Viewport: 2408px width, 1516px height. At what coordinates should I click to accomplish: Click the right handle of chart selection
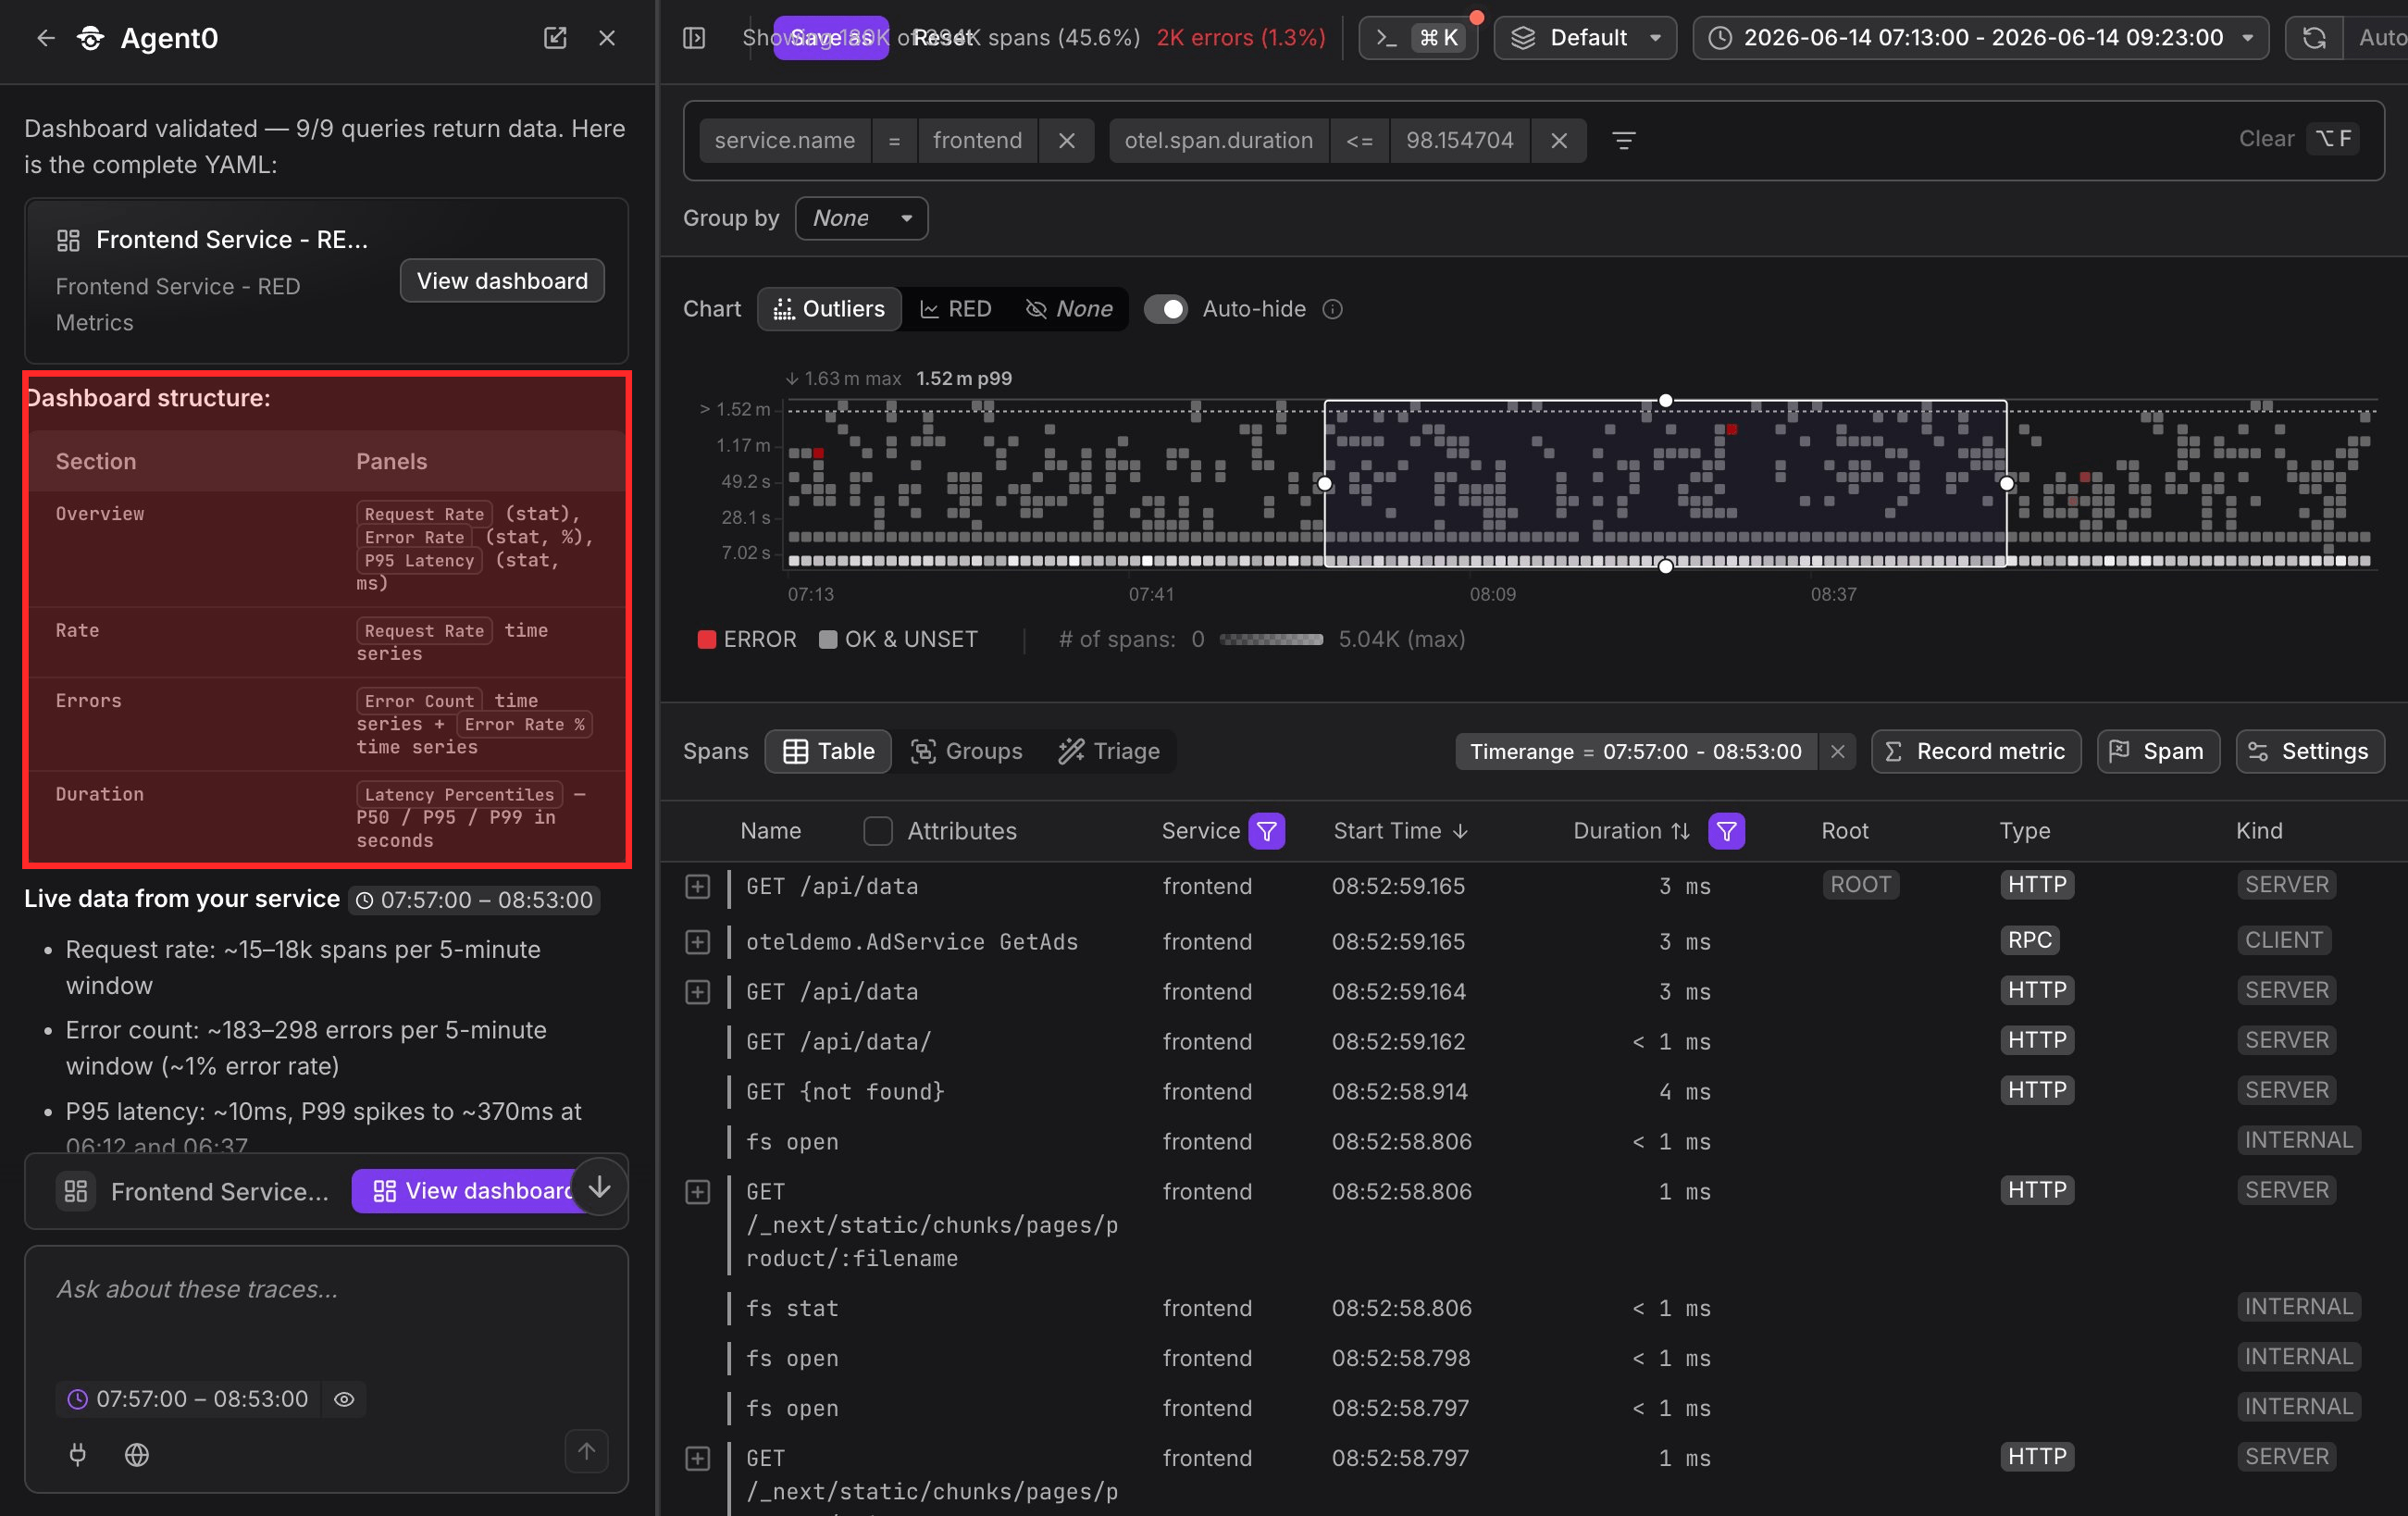(x=2007, y=484)
